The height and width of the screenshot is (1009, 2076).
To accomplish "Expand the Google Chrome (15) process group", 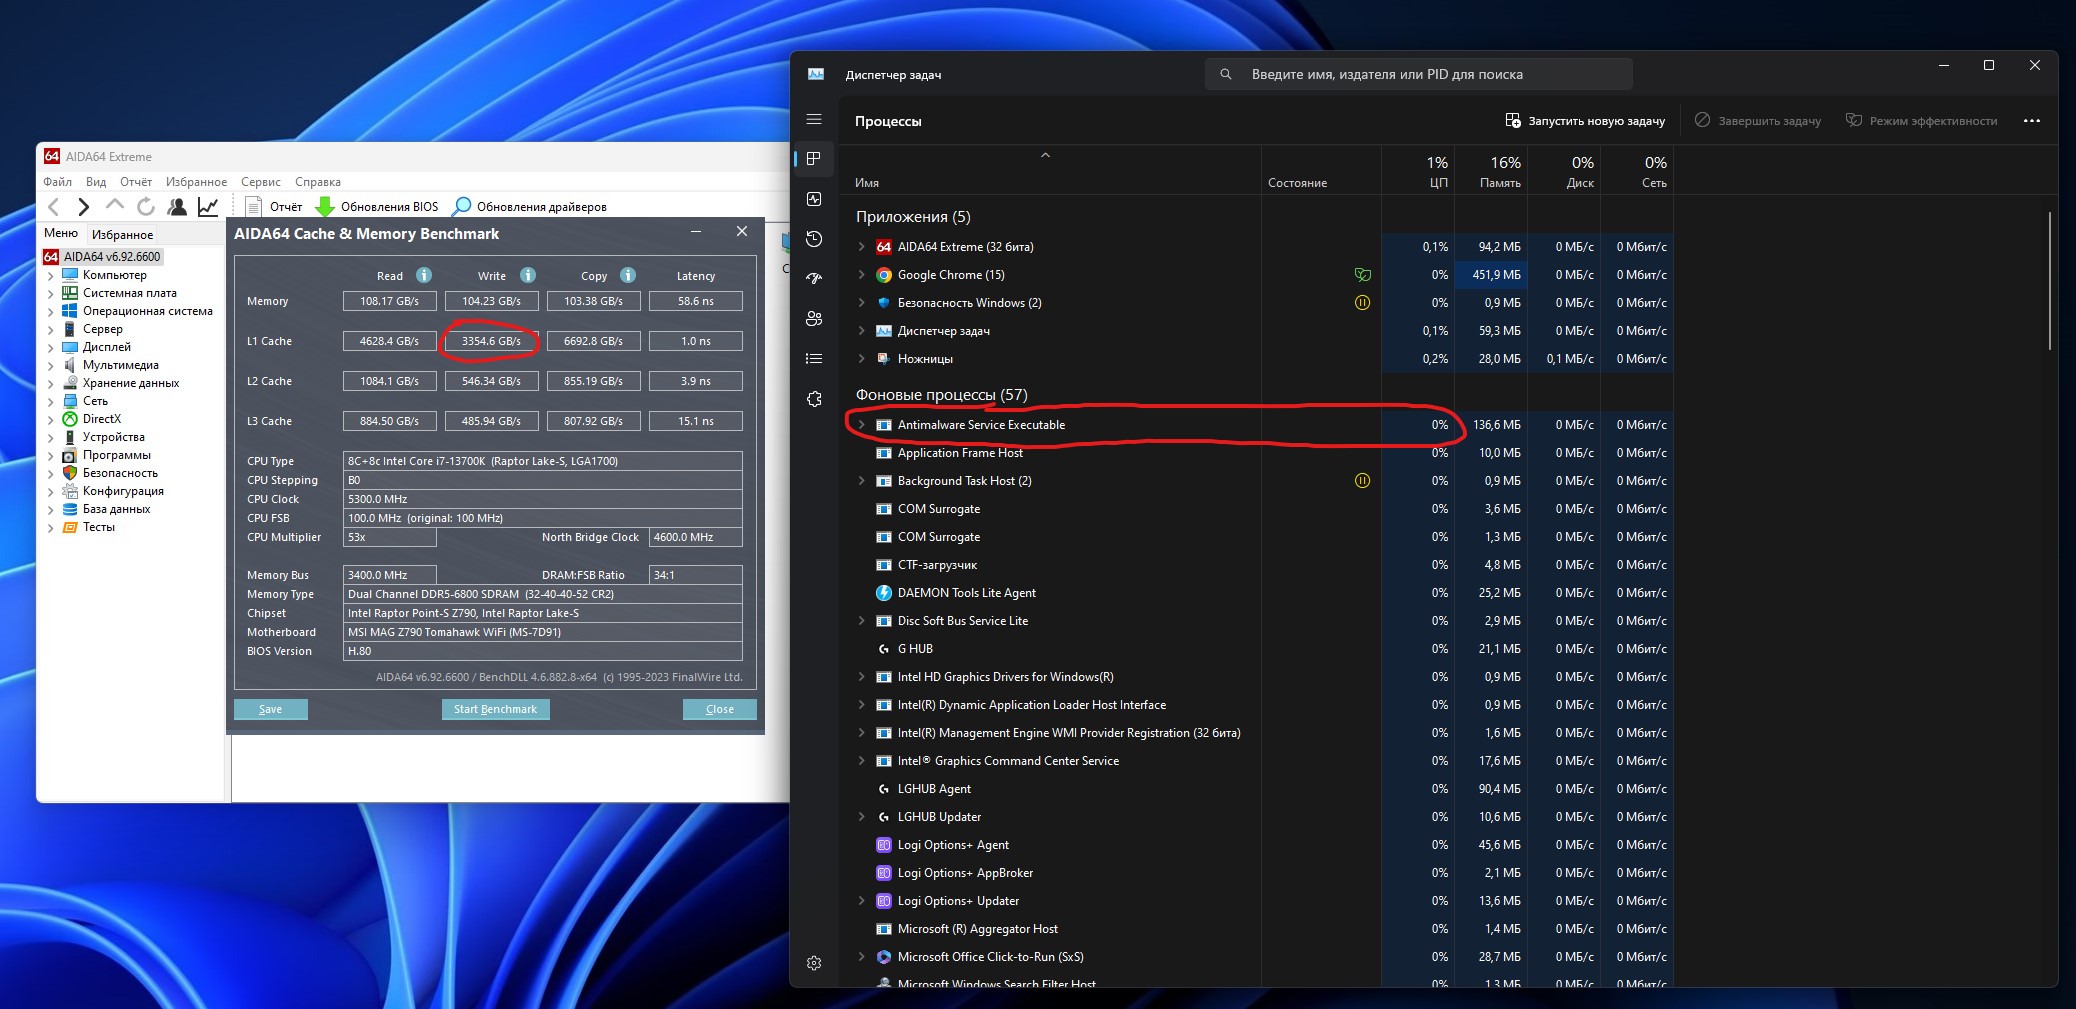I will 862,275.
